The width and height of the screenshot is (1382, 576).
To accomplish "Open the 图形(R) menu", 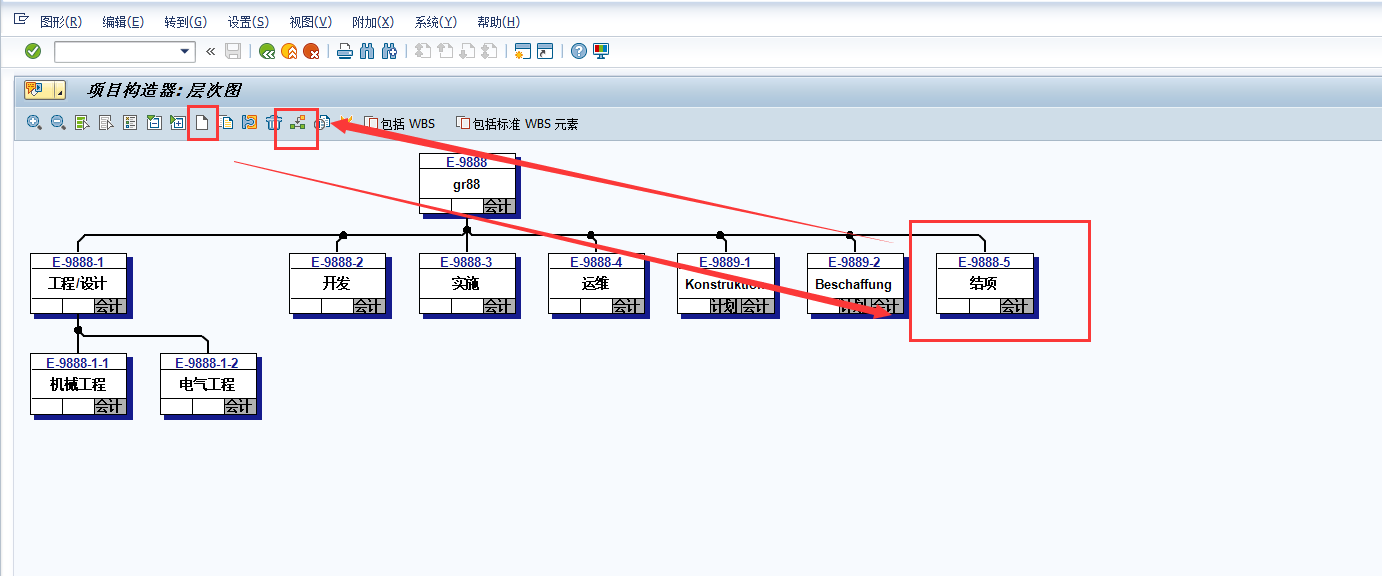I will click(x=60, y=22).
